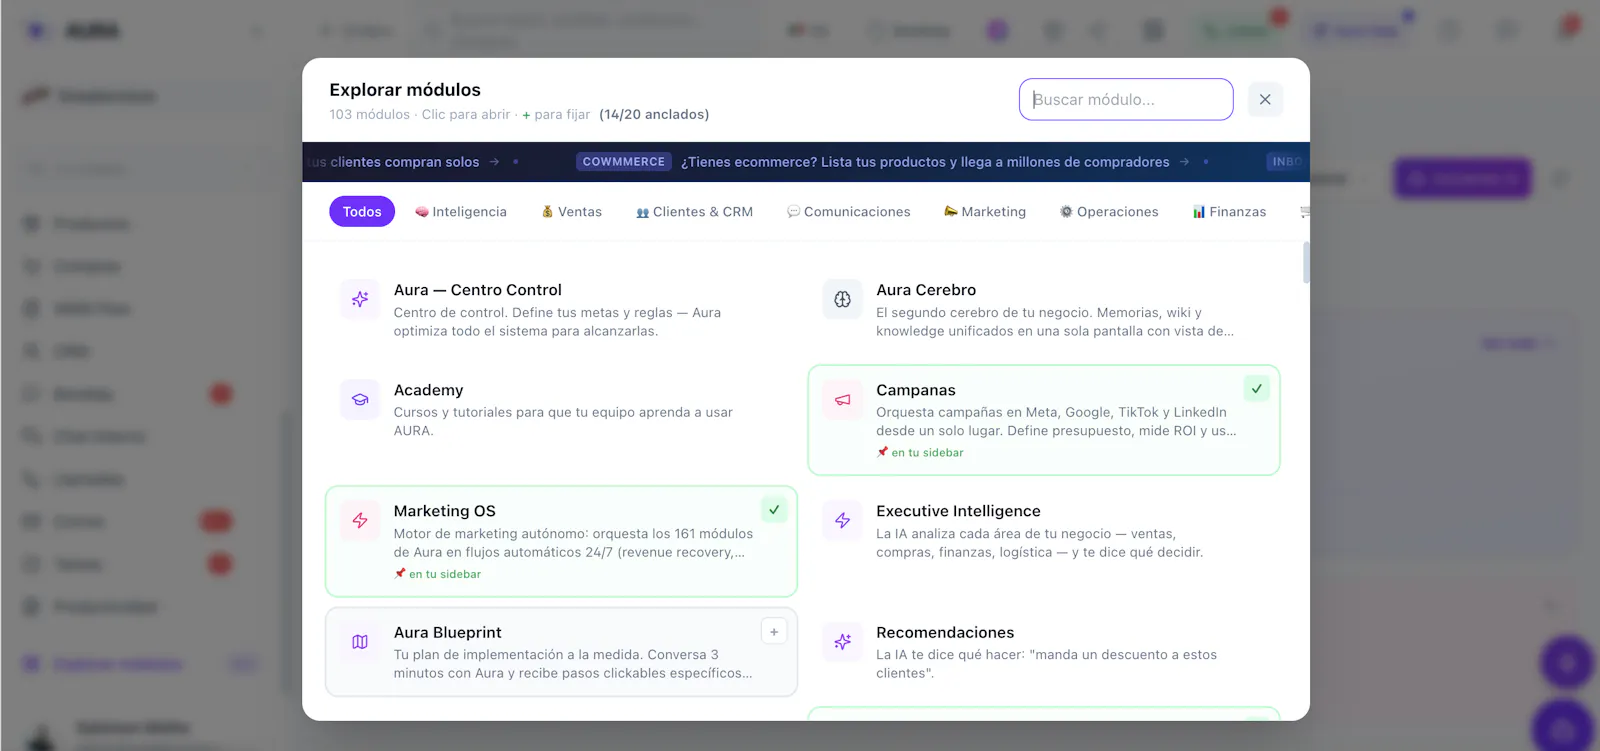Open the 'Recomendaciones' module title
1600x751 pixels.
pos(945,633)
